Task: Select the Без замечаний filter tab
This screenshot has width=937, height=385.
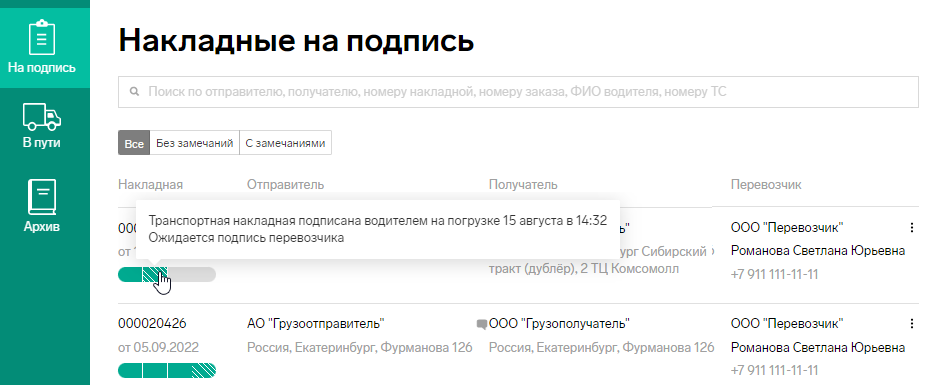Action: (x=194, y=143)
